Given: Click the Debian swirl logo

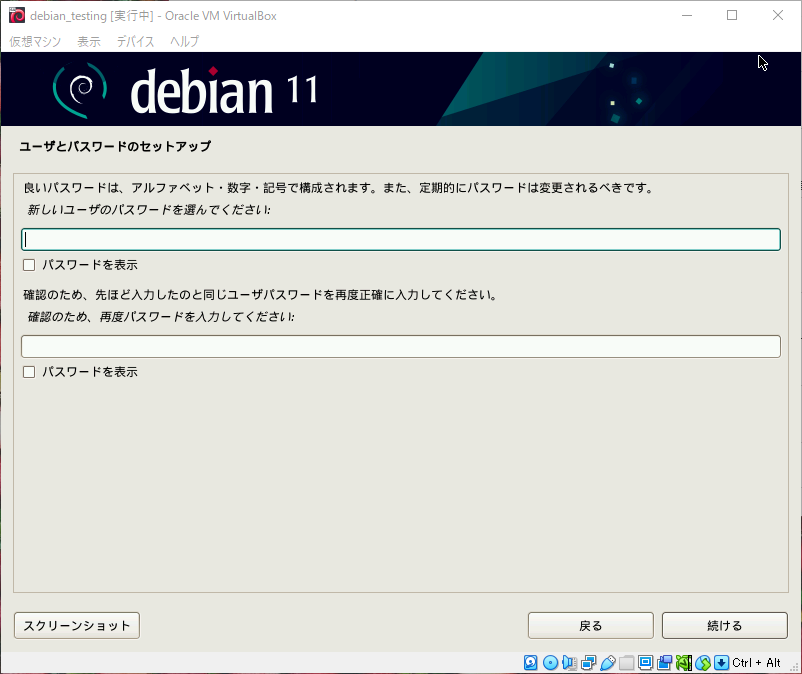Looking at the screenshot, I should (x=80, y=90).
